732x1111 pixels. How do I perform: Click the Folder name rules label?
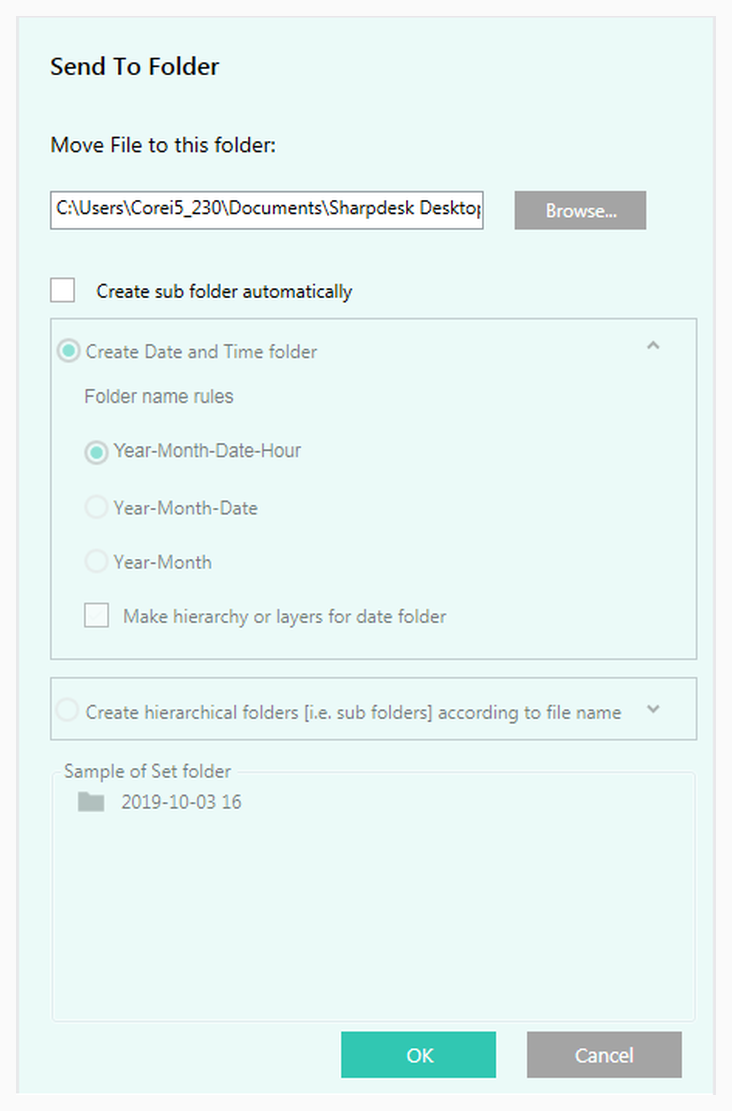click(x=159, y=396)
